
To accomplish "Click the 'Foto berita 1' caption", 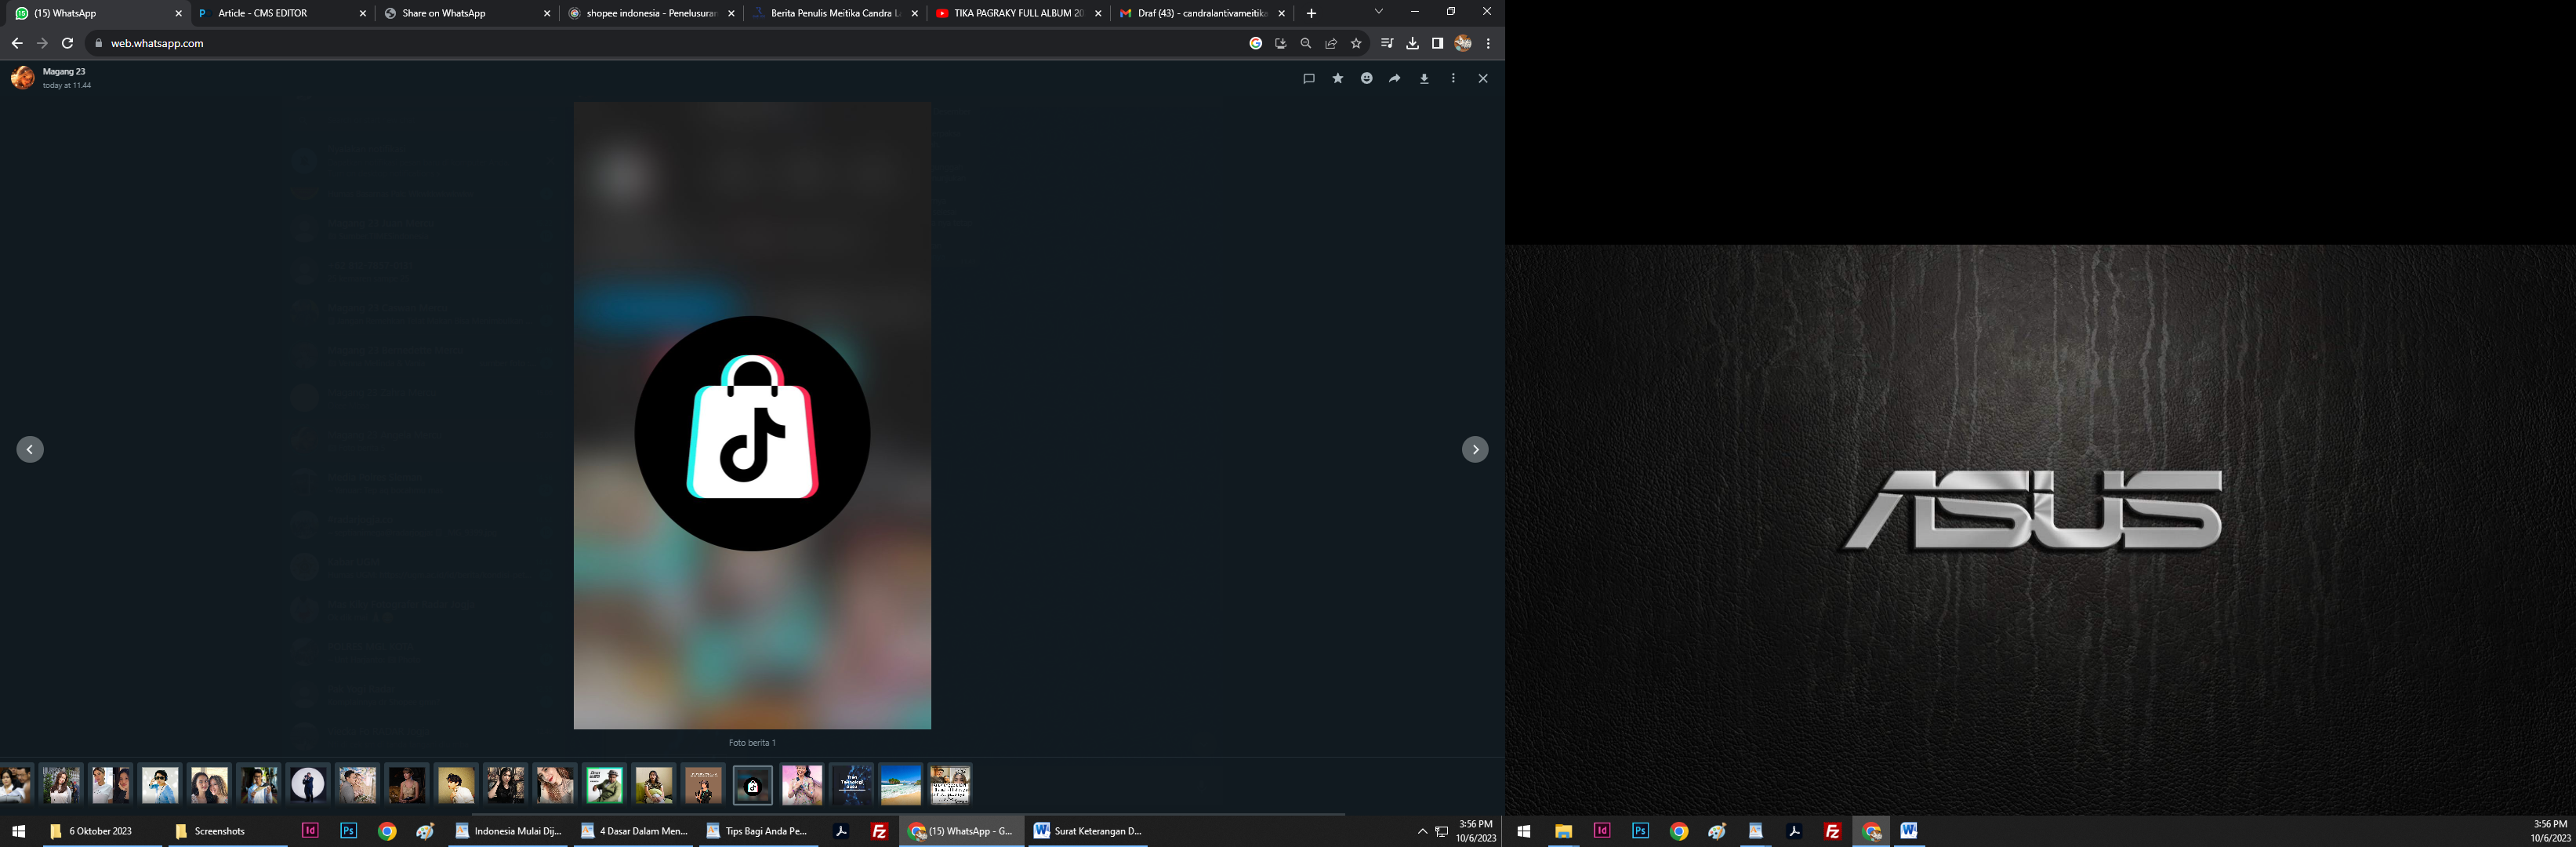I will click(x=752, y=743).
